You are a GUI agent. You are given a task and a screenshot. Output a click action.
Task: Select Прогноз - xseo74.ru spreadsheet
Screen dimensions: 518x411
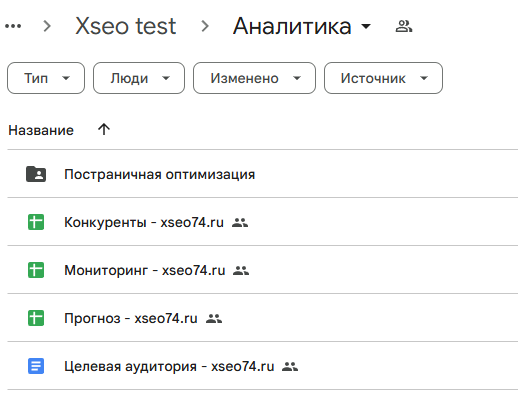click(x=131, y=318)
